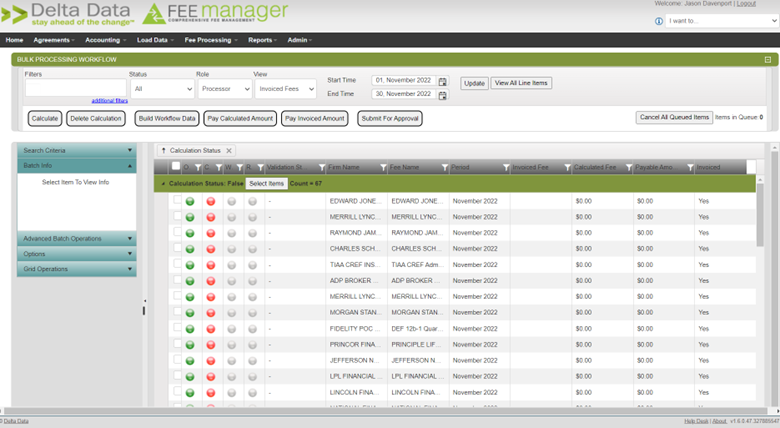780x428 pixels.
Task: Click the Start Time date field
Action: [404, 81]
